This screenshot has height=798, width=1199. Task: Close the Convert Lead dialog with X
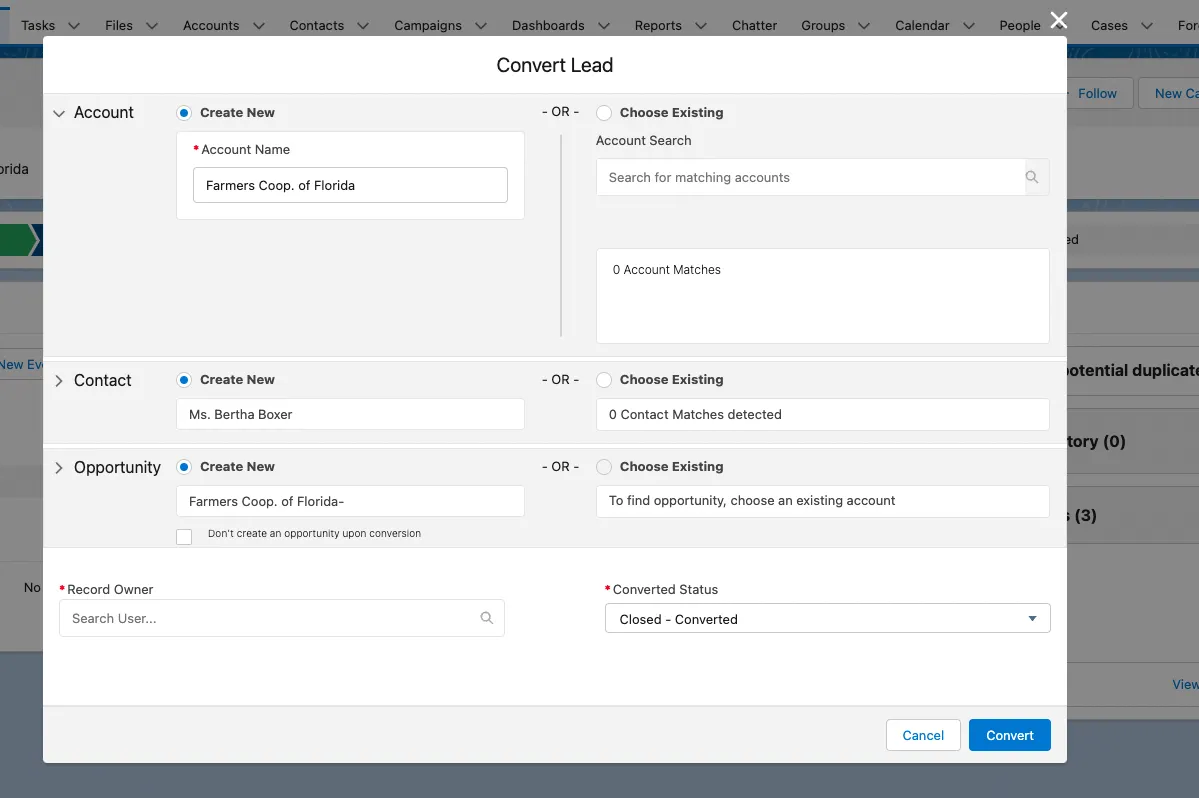click(x=1058, y=20)
